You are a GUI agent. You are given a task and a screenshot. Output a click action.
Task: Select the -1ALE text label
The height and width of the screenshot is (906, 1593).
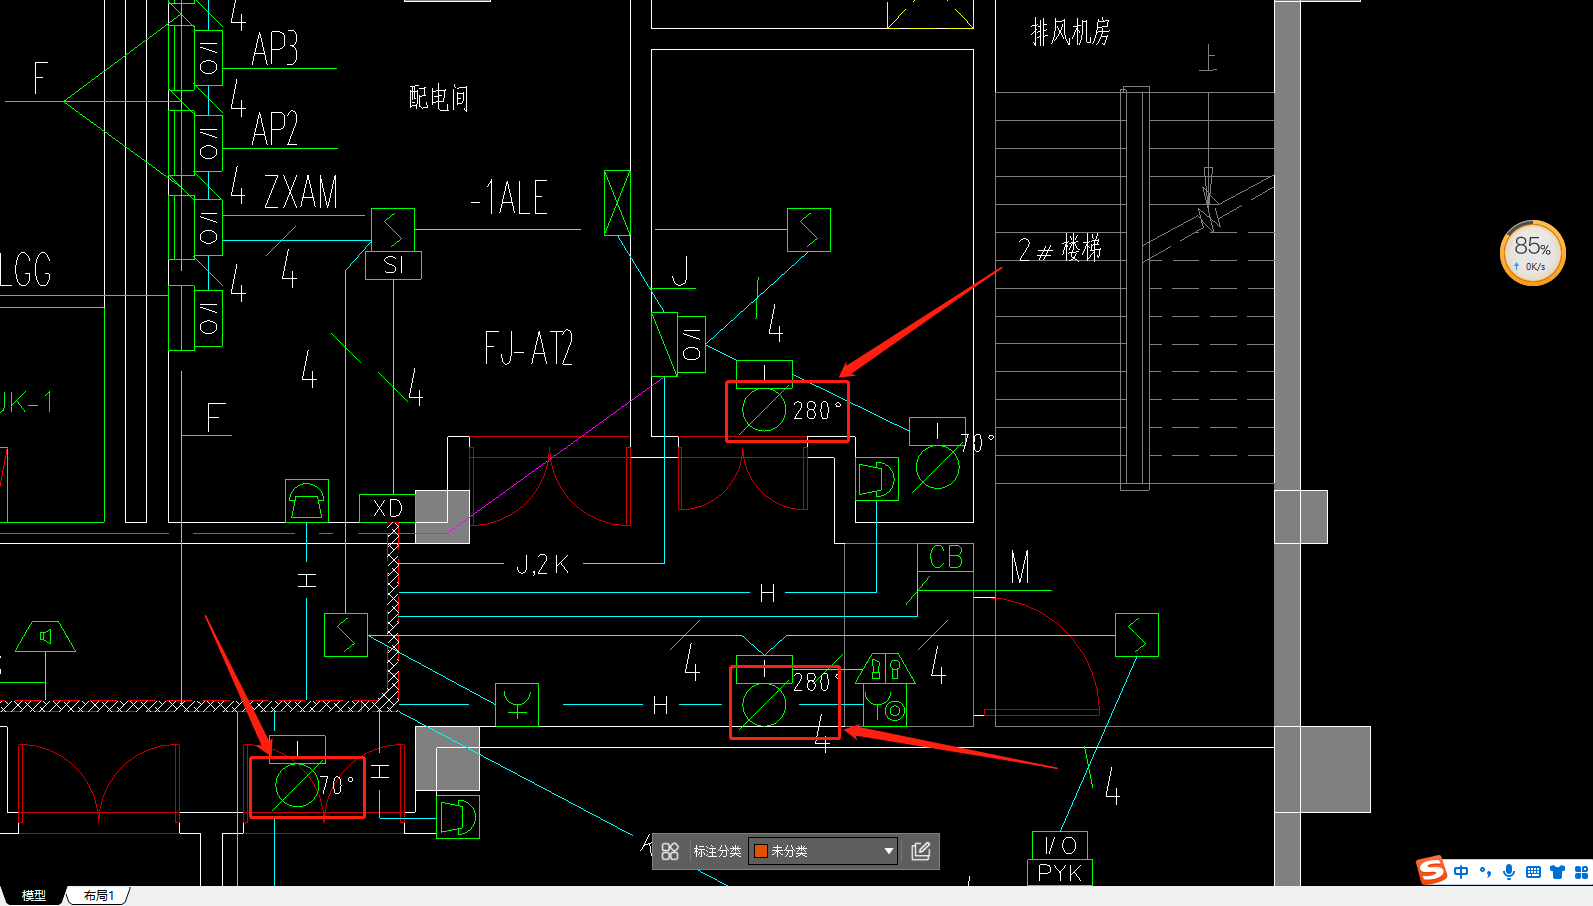[x=509, y=198]
